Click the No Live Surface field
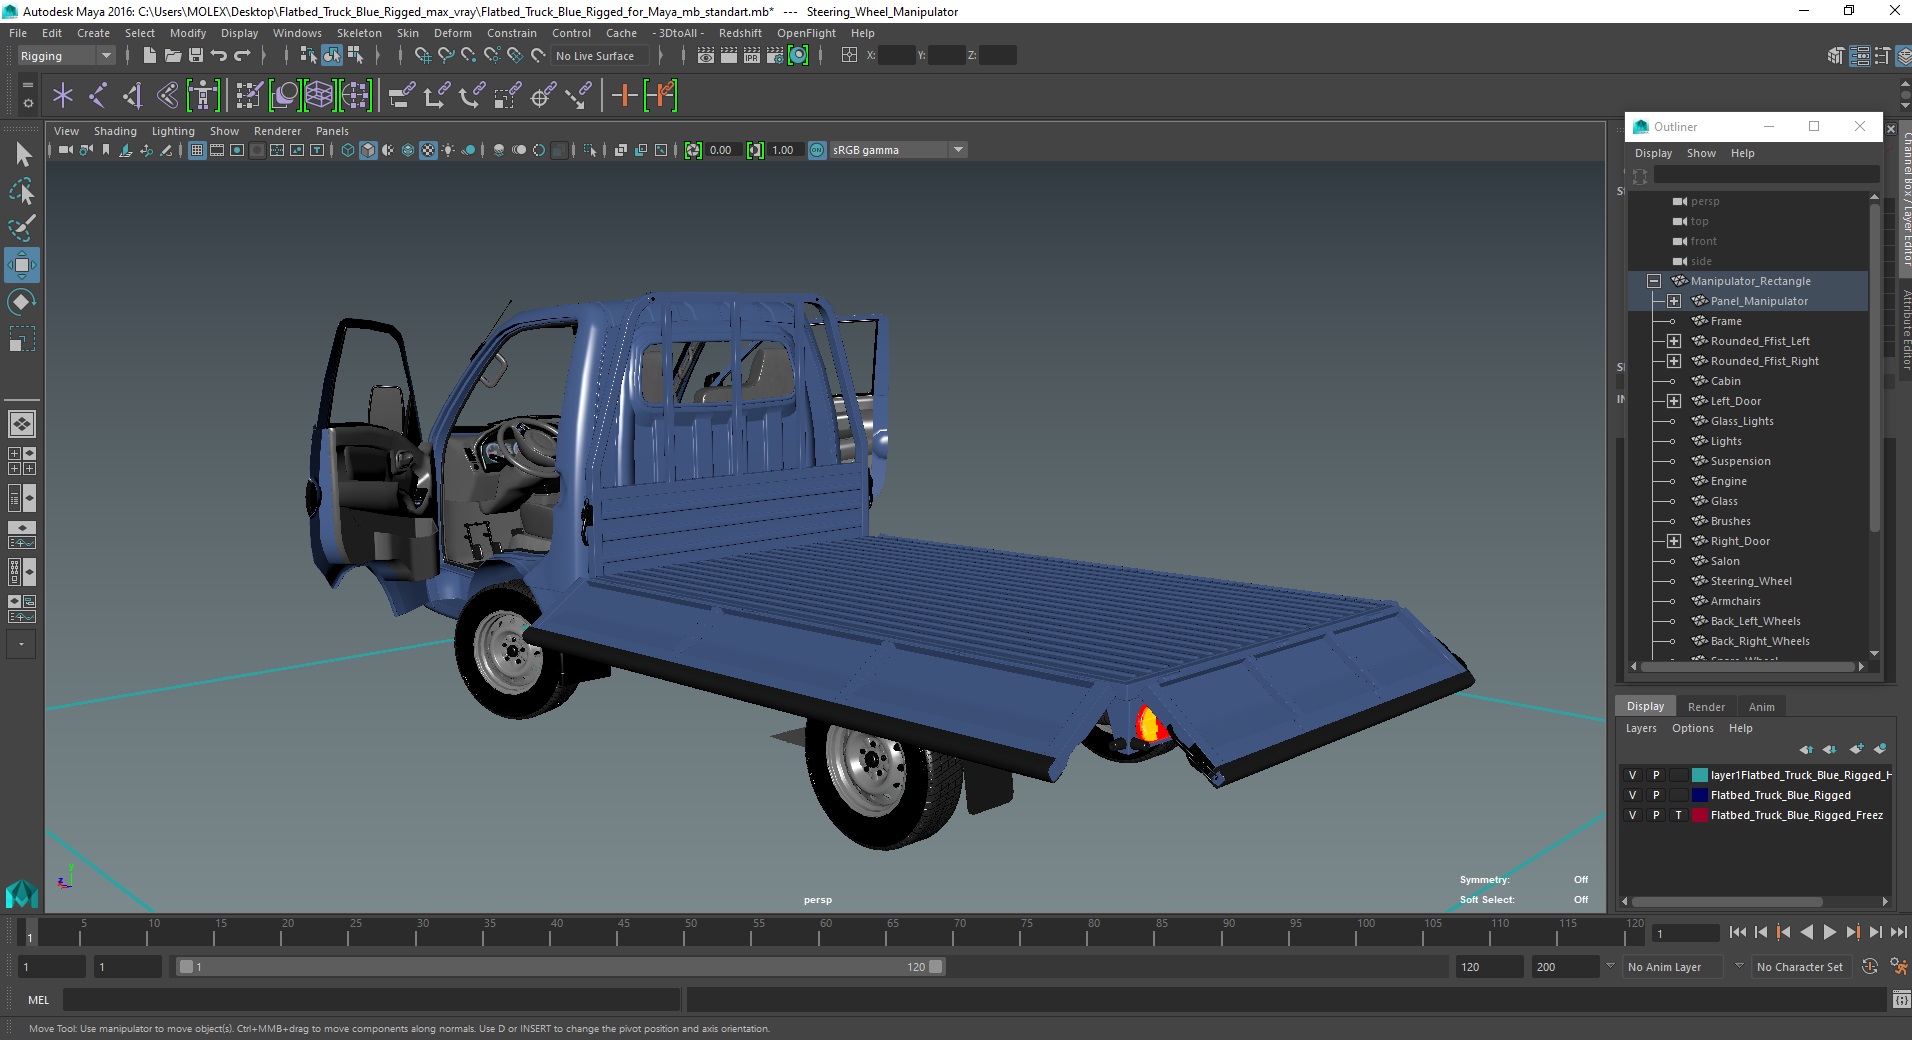The height and width of the screenshot is (1040, 1912). (x=600, y=56)
